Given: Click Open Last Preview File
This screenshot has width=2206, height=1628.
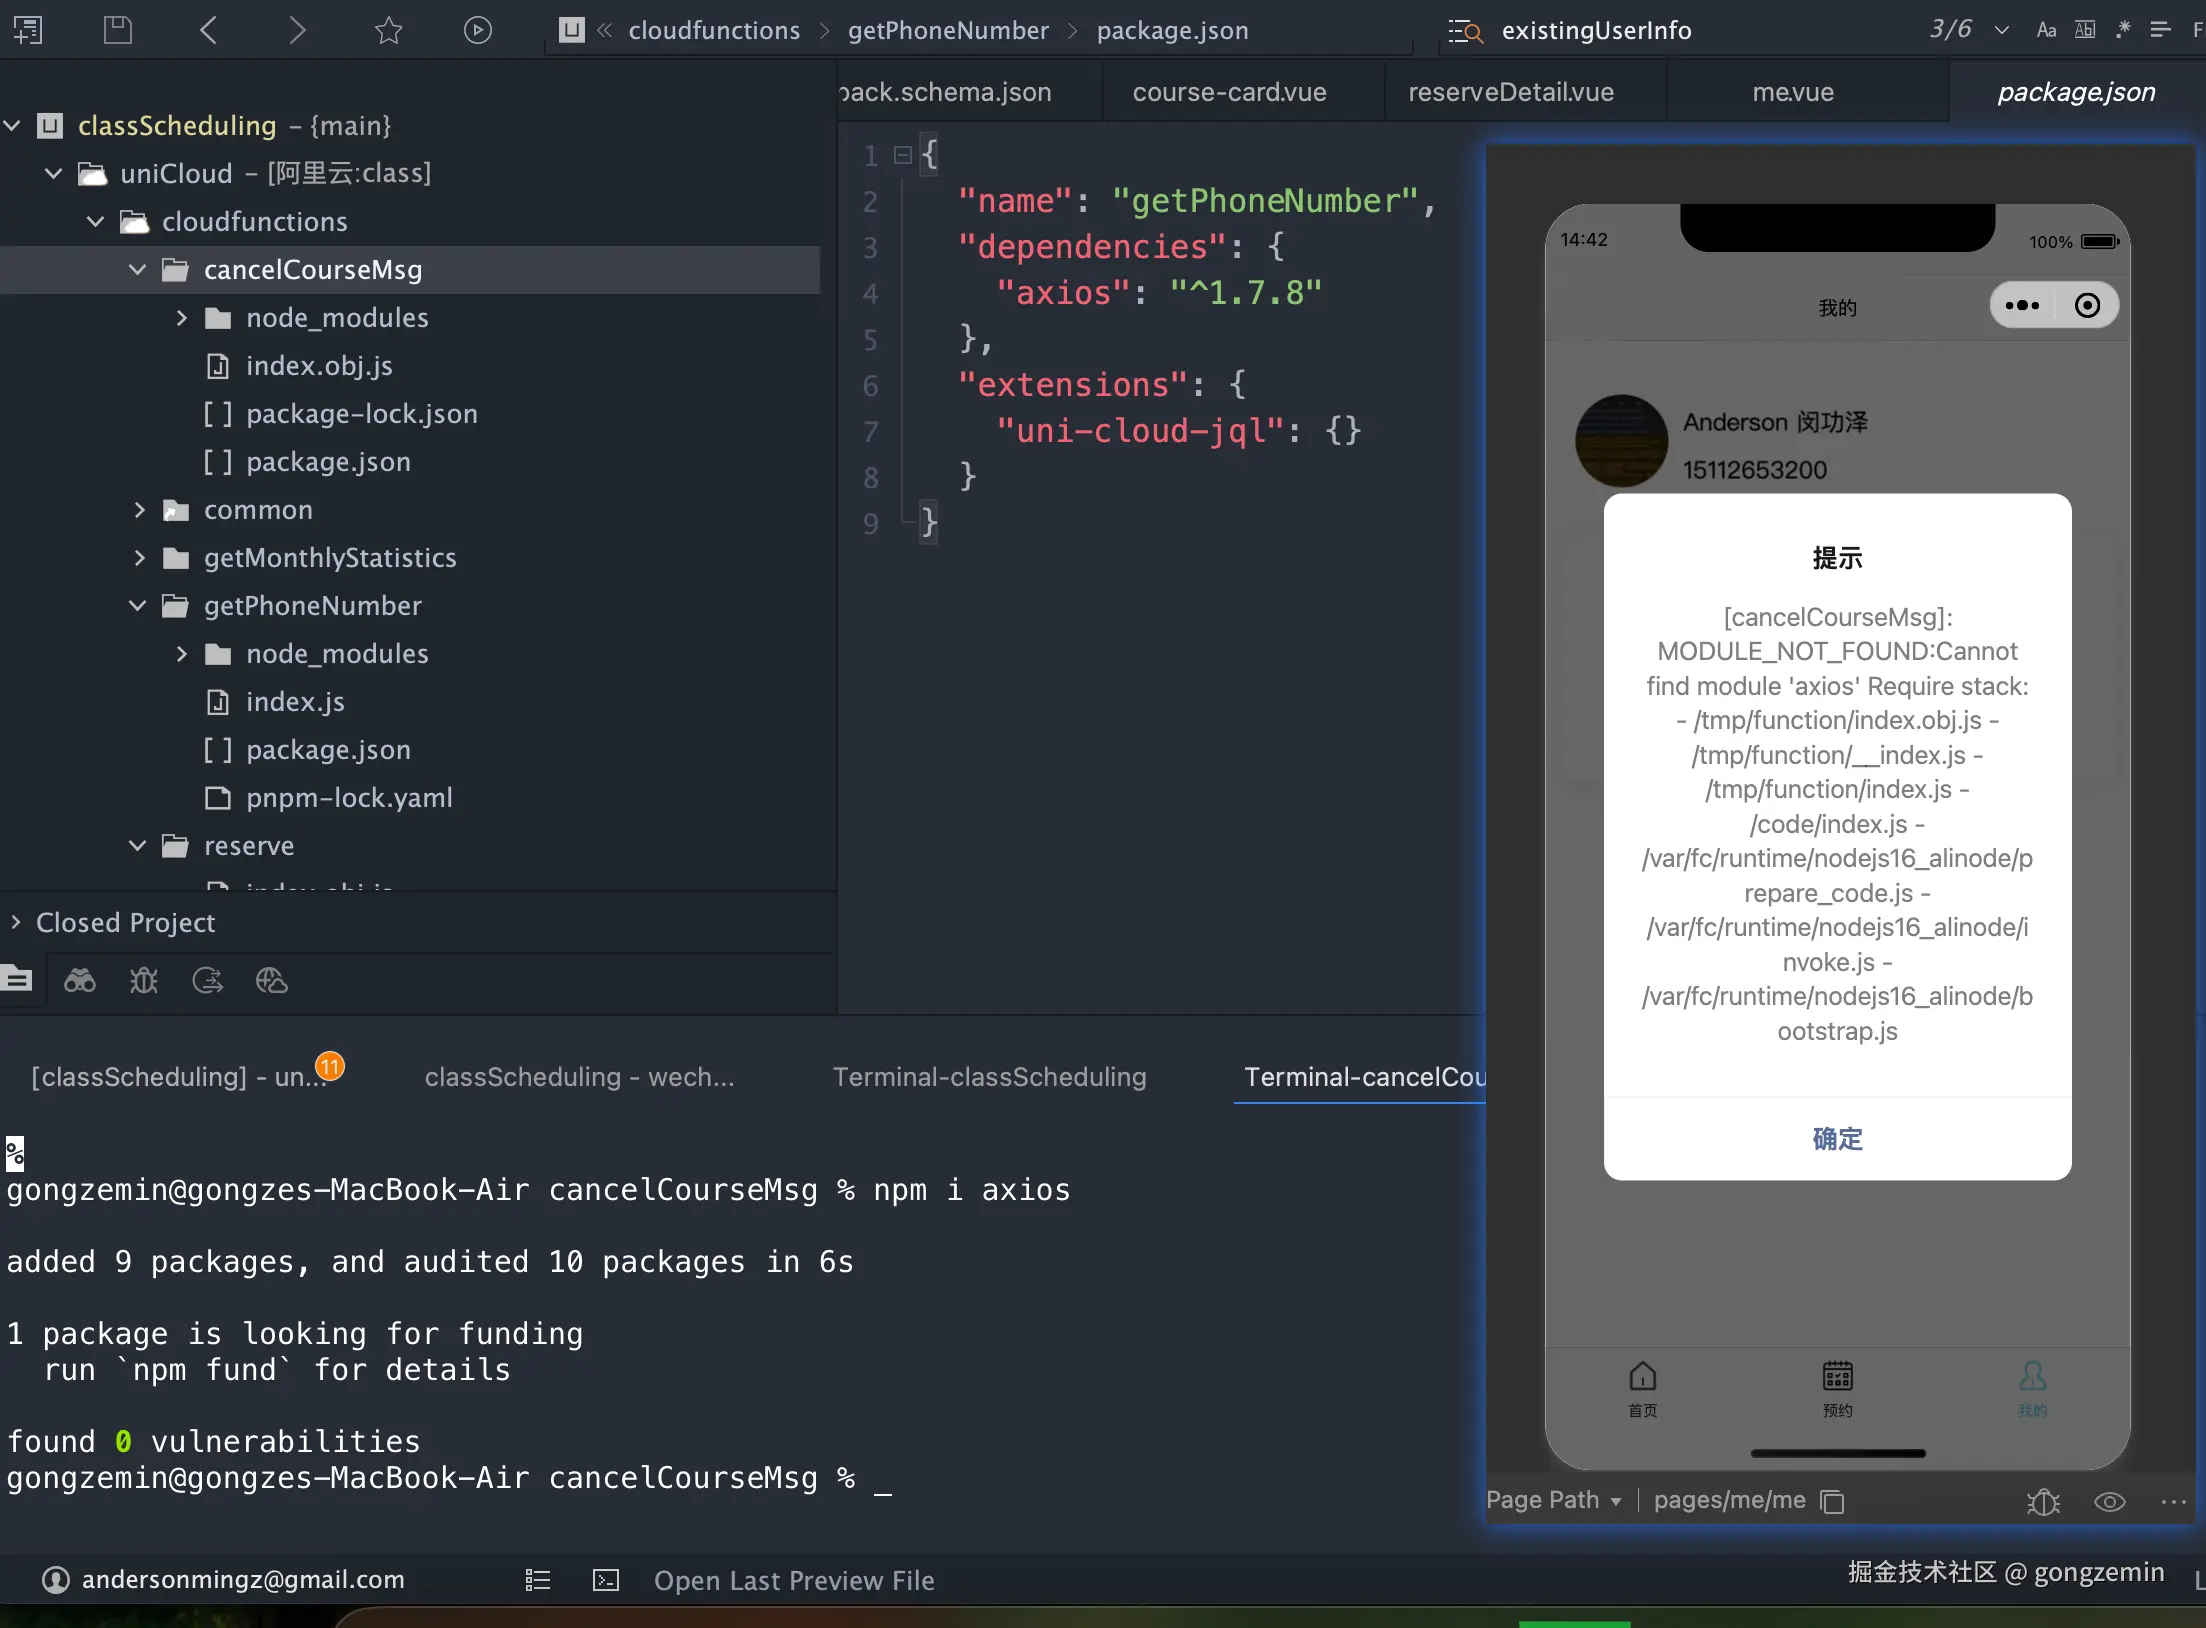Looking at the screenshot, I should click(794, 1580).
